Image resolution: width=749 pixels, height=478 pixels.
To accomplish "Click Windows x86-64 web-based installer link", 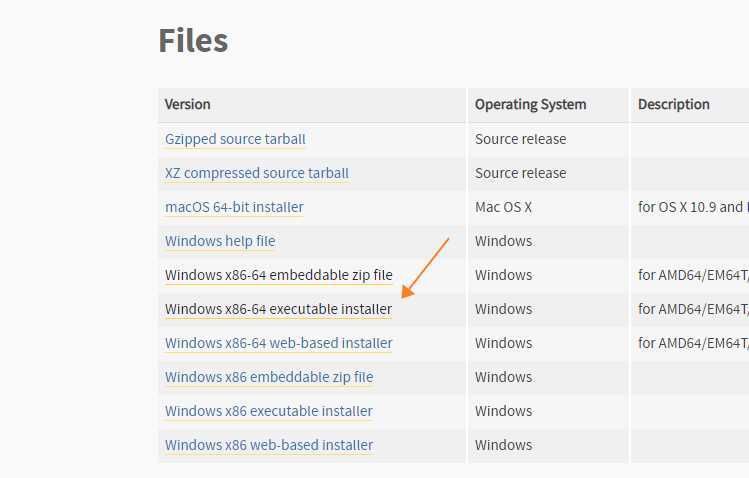I will point(278,343).
